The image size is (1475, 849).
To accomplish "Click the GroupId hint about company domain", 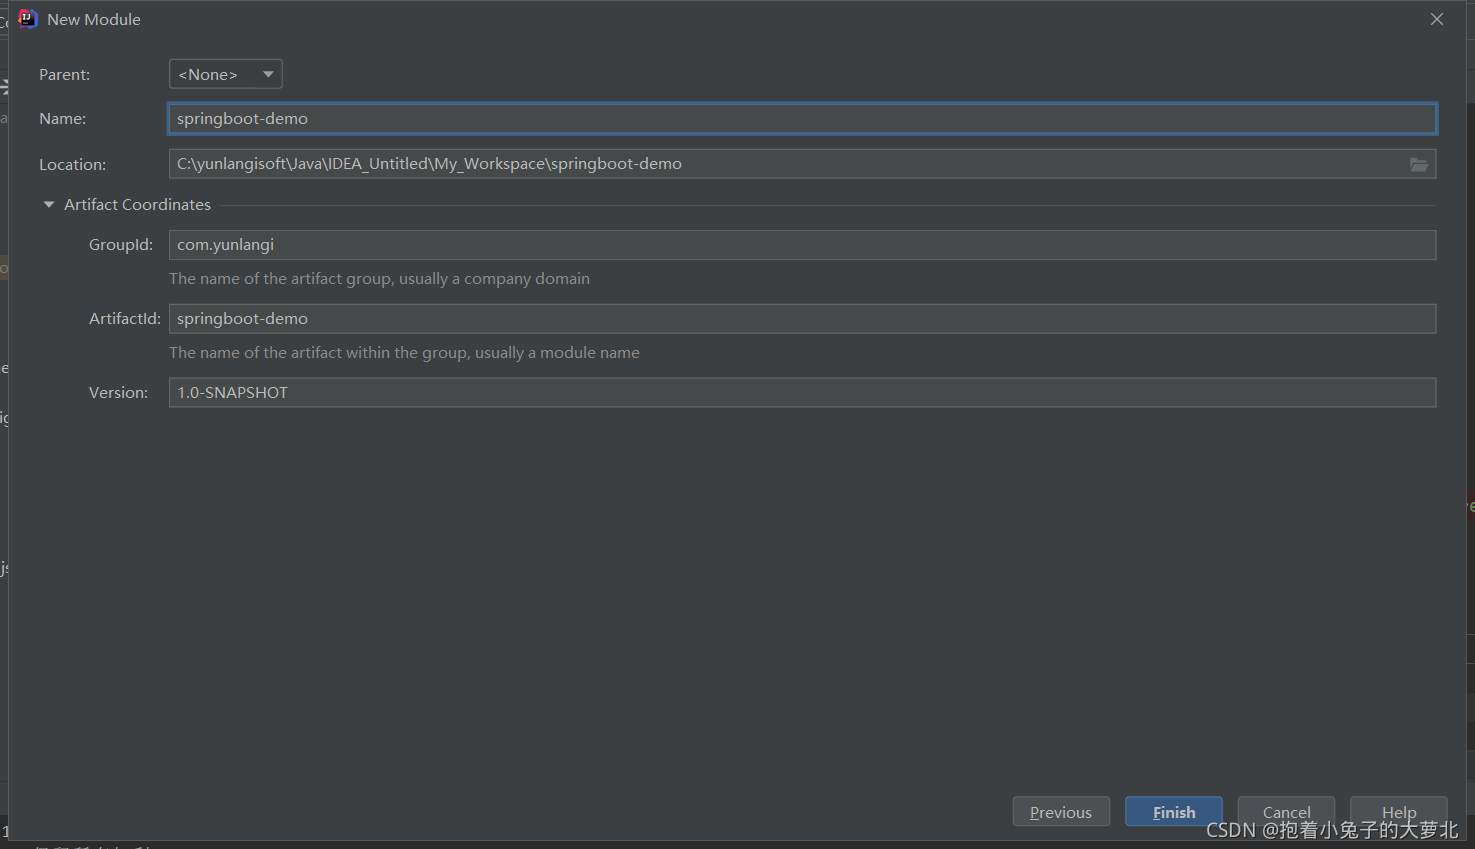I will [x=379, y=279].
